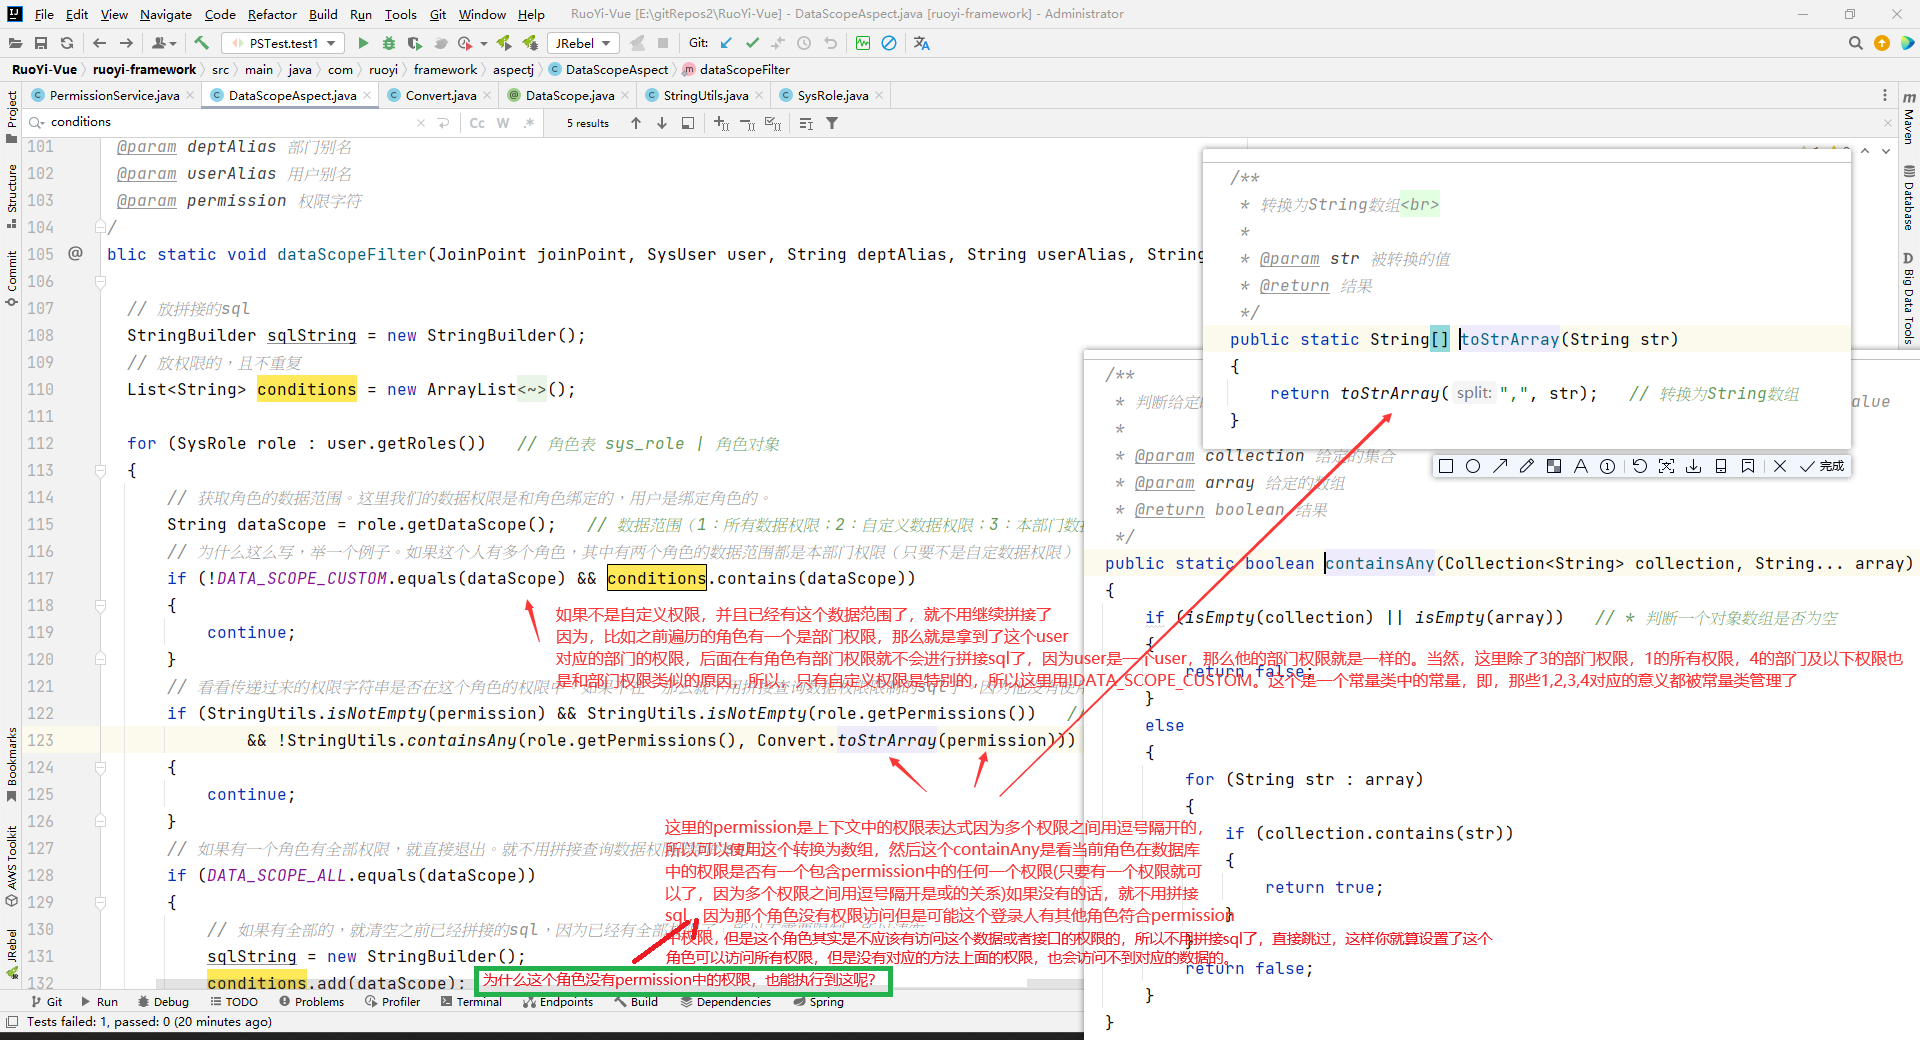Open the user profile dropdown in toolbar
The image size is (1920, 1040).
point(164,43)
